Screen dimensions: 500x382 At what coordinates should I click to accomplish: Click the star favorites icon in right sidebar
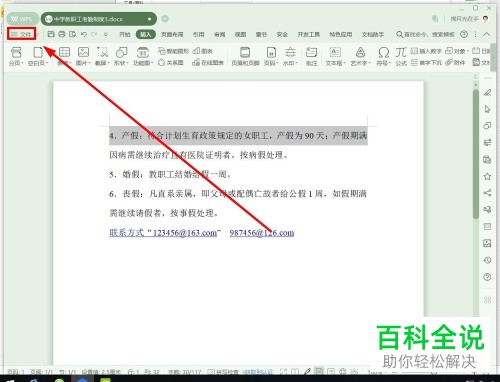pos(487,176)
